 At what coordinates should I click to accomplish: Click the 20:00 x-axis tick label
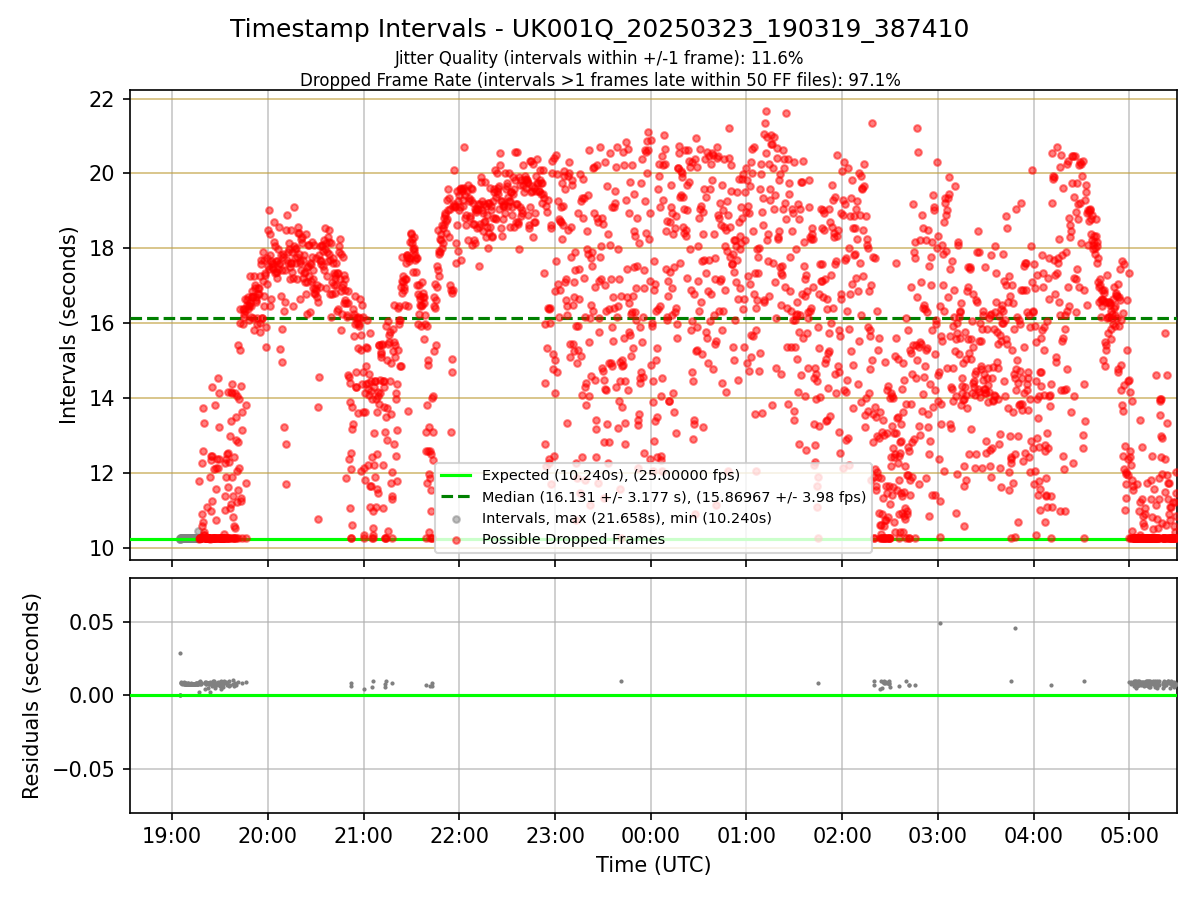coord(268,835)
